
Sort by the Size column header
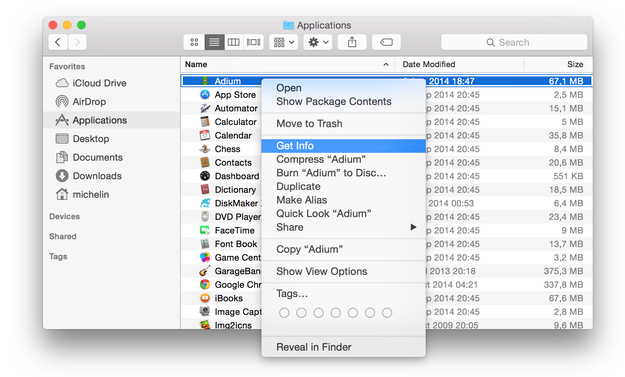coord(558,64)
